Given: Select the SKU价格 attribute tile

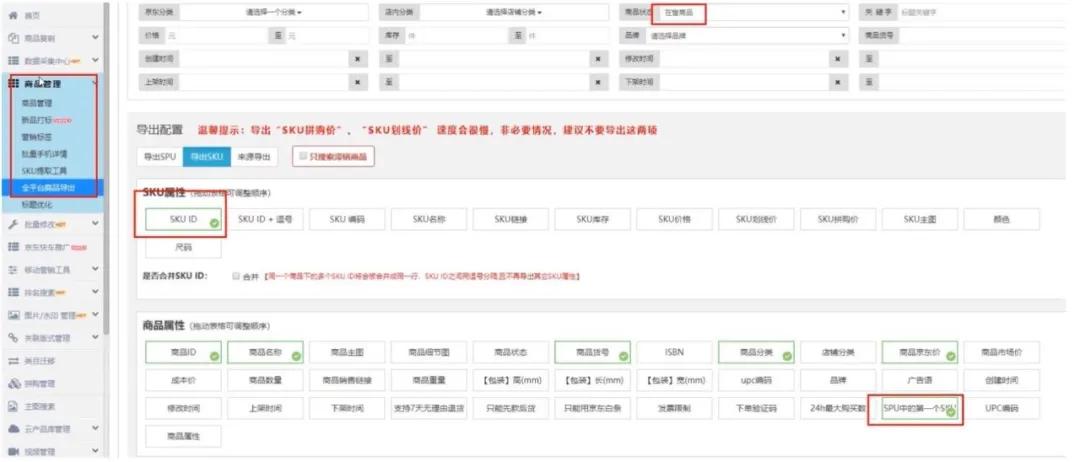Looking at the screenshot, I should click(x=674, y=220).
